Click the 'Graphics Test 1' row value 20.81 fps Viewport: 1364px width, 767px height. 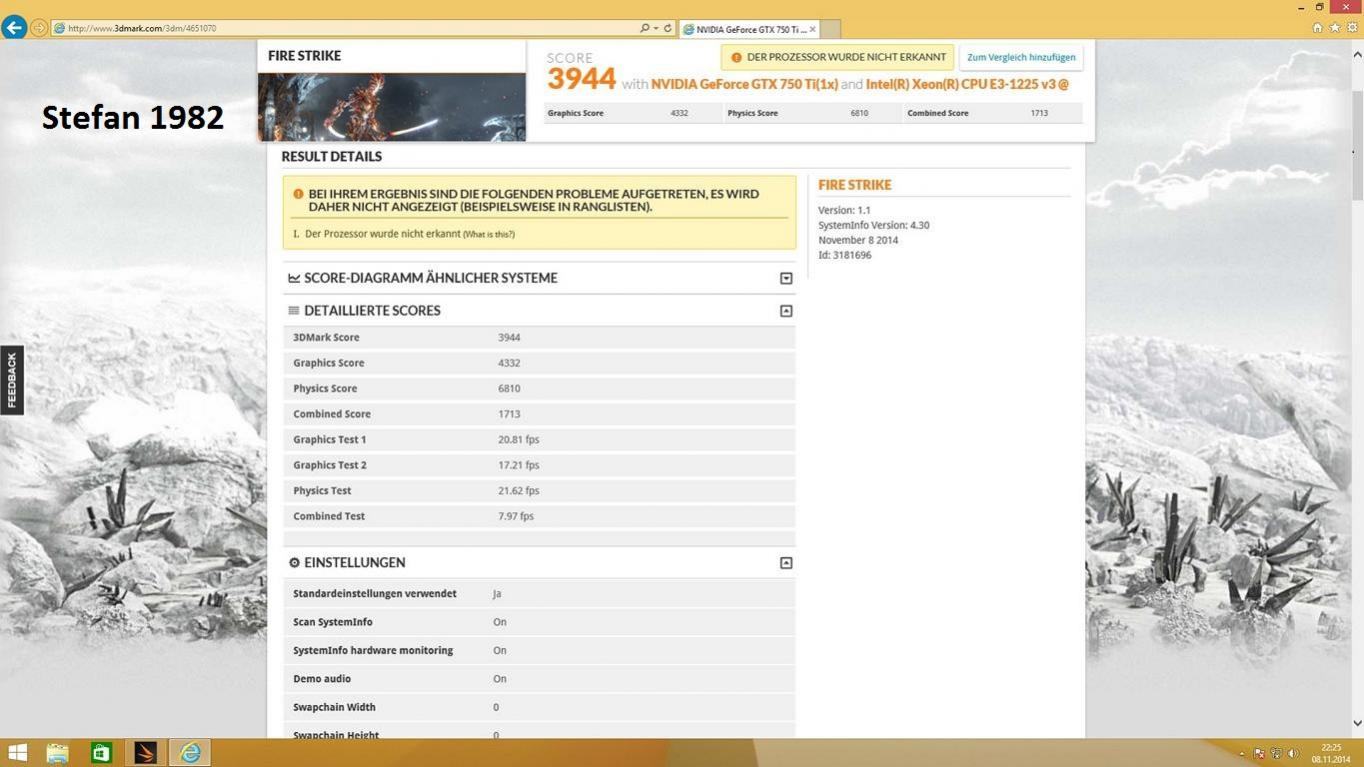(x=518, y=440)
